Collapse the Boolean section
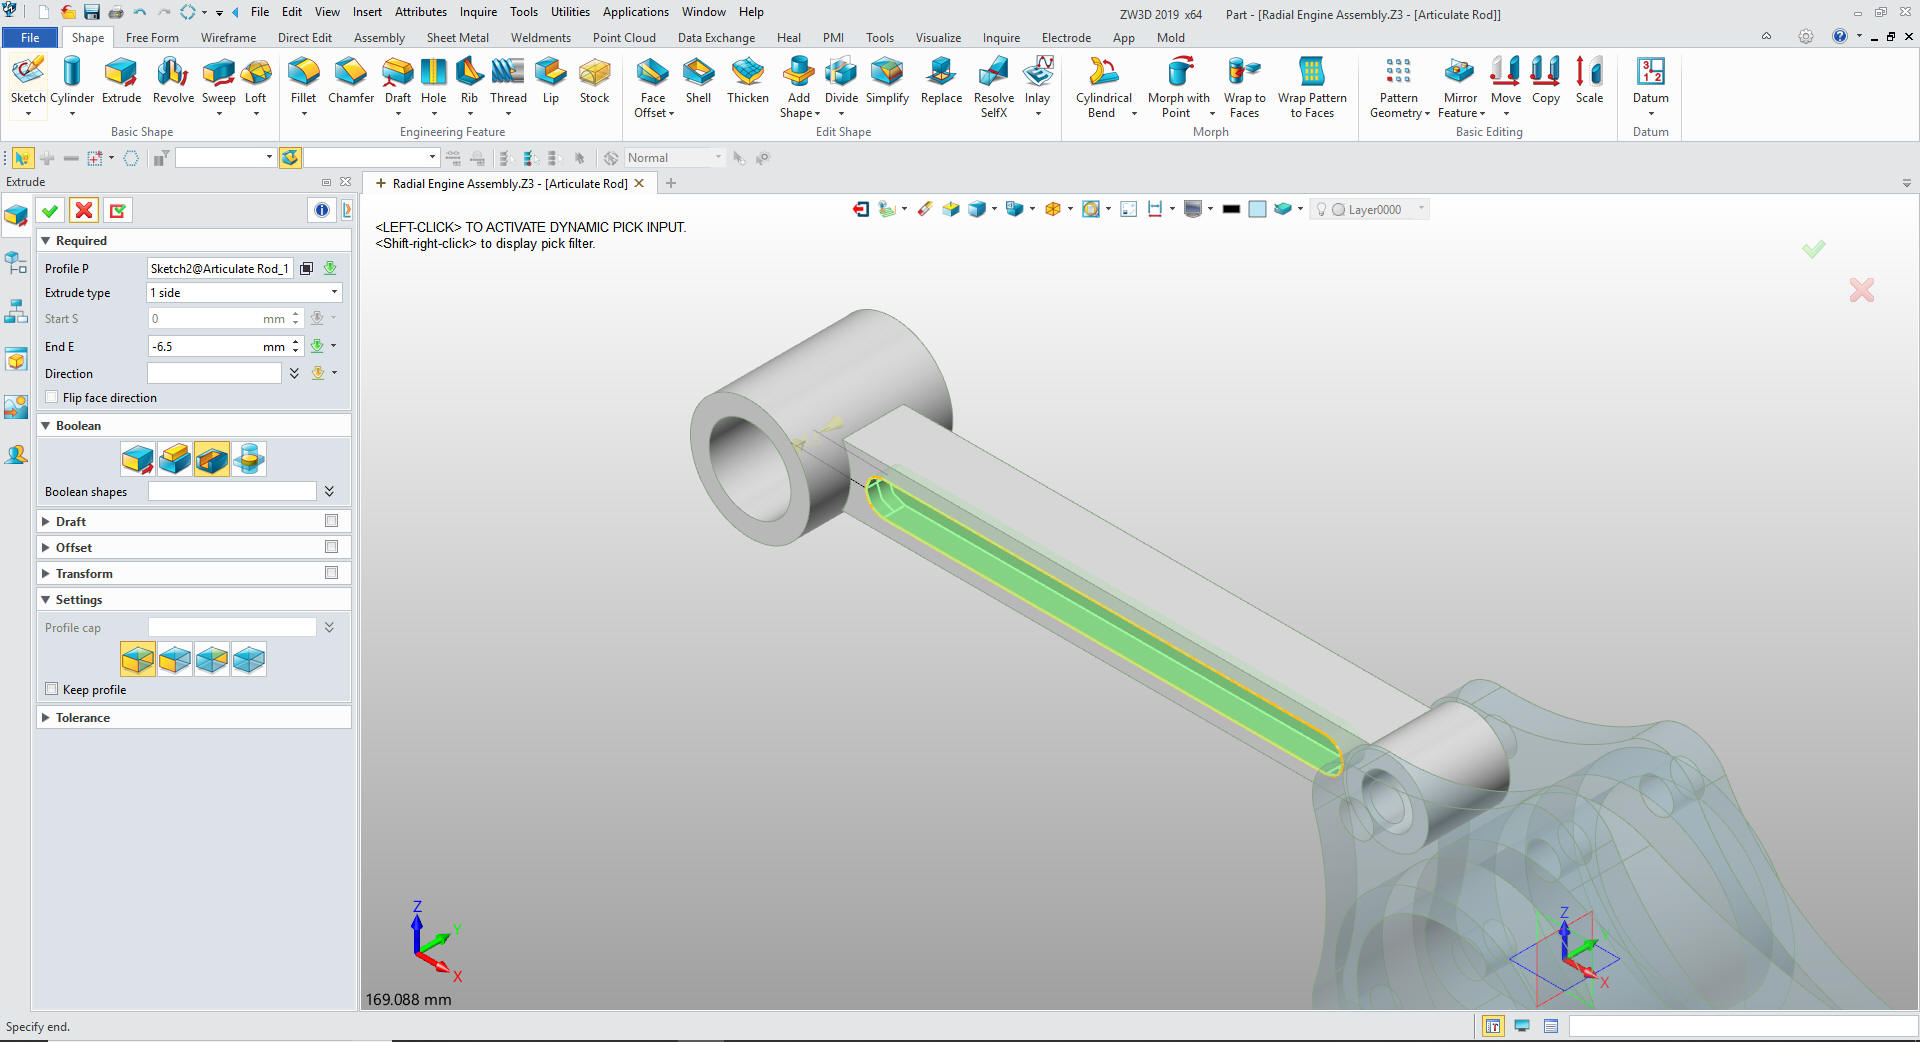 coord(46,426)
